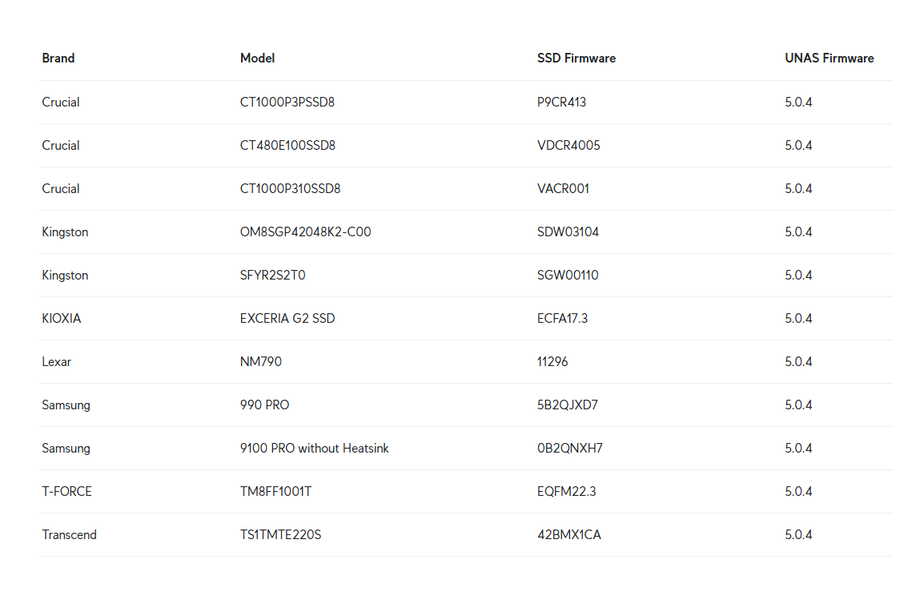Click the UNAS Firmware column header
This screenshot has width=900, height=604.
pyautogui.click(x=829, y=58)
